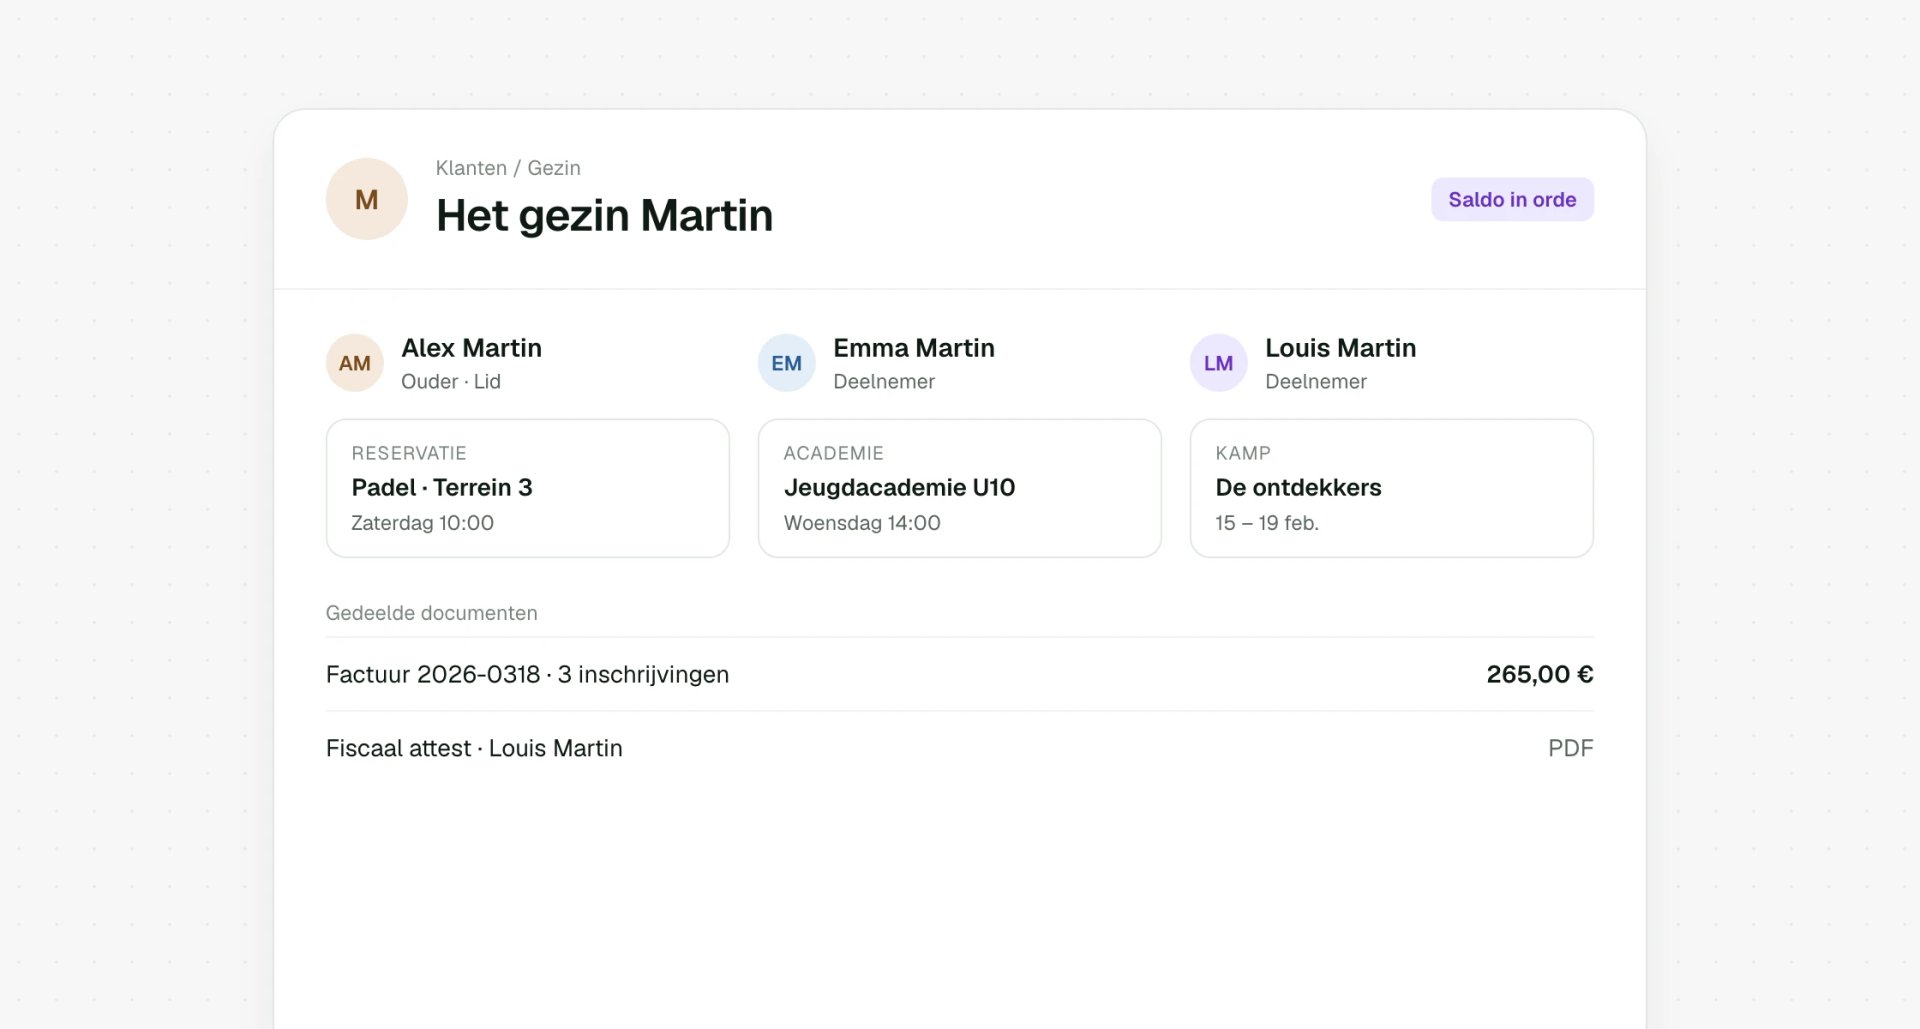Click the 15 – 19 feb. date text
This screenshot has height=1029, width=1920.
[x=1267, y=523]
